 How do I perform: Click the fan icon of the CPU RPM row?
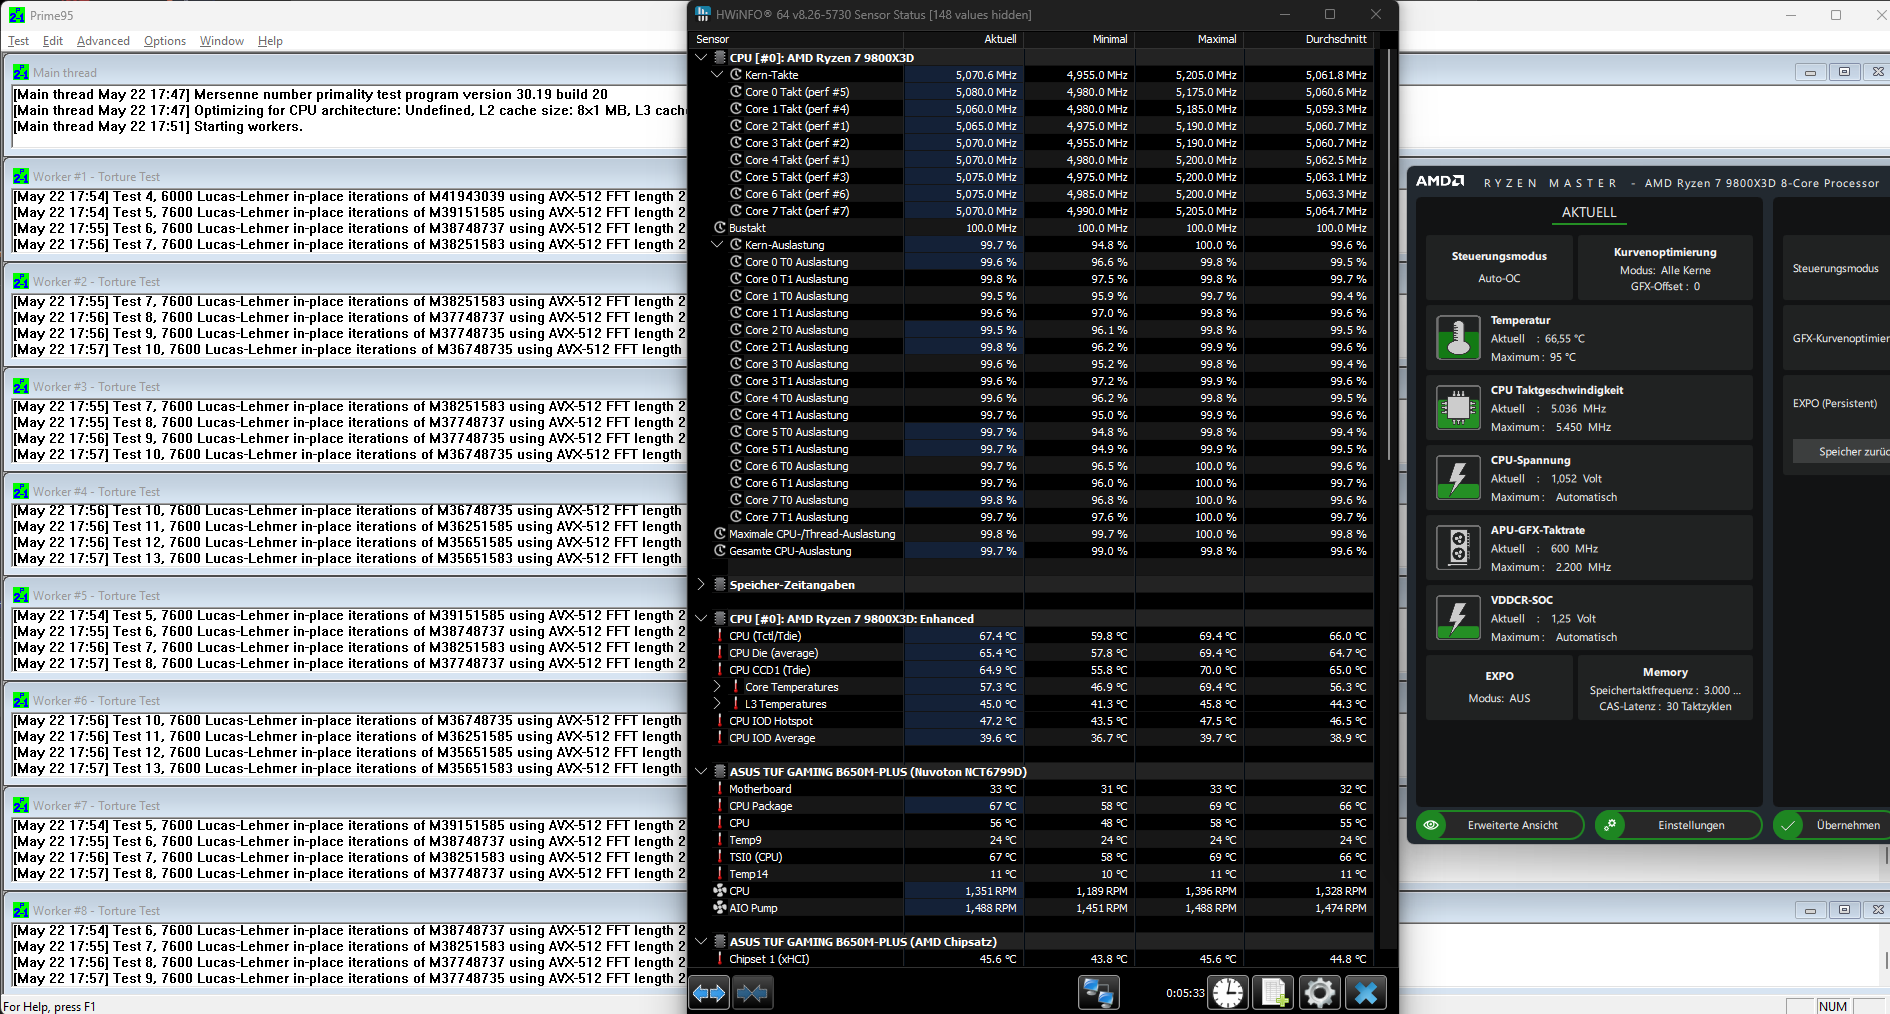(x=719, y=890)
